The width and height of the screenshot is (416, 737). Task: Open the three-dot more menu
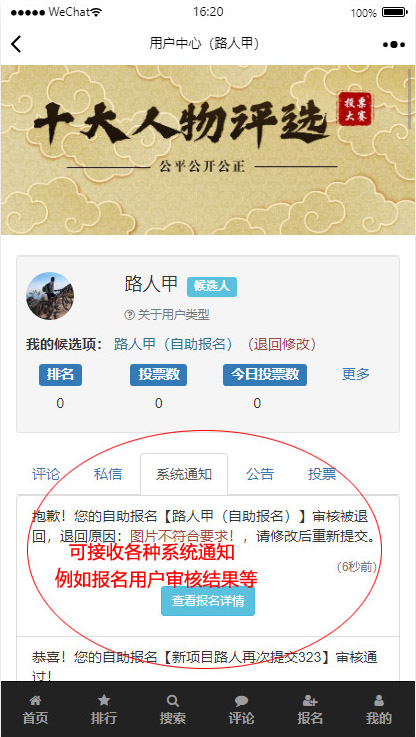point(394,45)
